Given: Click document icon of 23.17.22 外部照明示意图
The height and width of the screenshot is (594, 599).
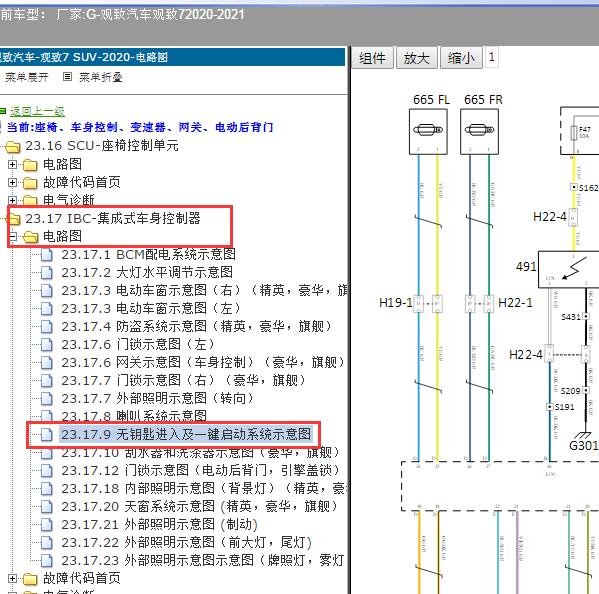Looking at the screenshot, I should pos(47,542).
